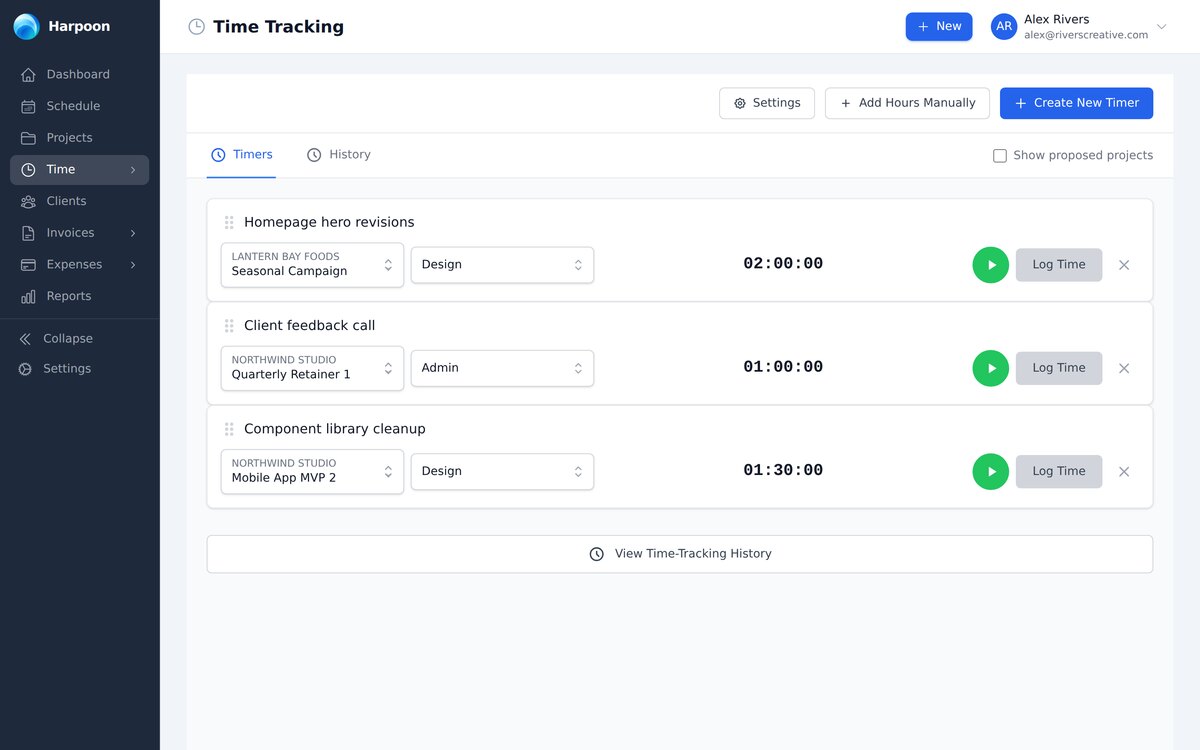Click the Time Tracking page heading

[x=278, y=27]
